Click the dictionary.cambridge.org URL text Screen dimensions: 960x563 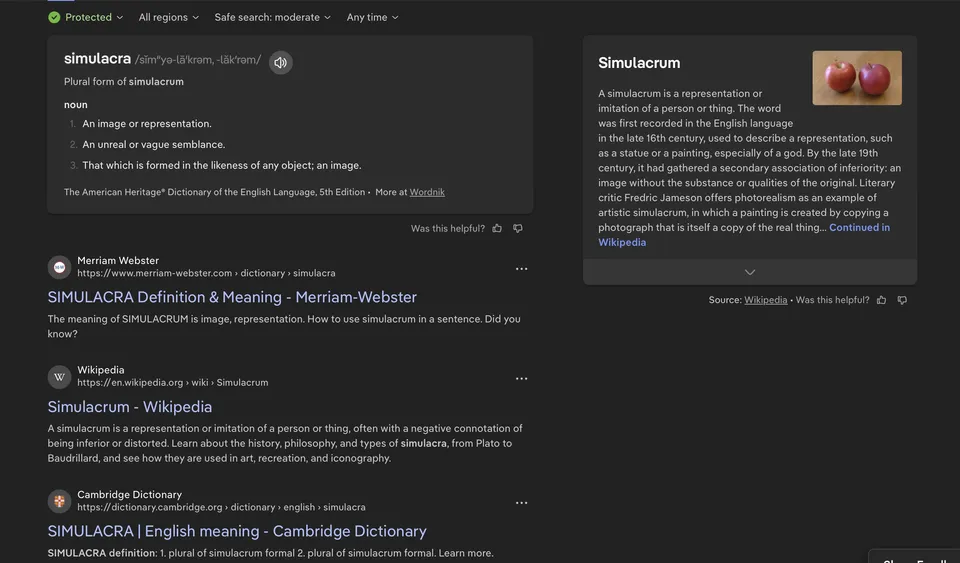tap(221, 507)
